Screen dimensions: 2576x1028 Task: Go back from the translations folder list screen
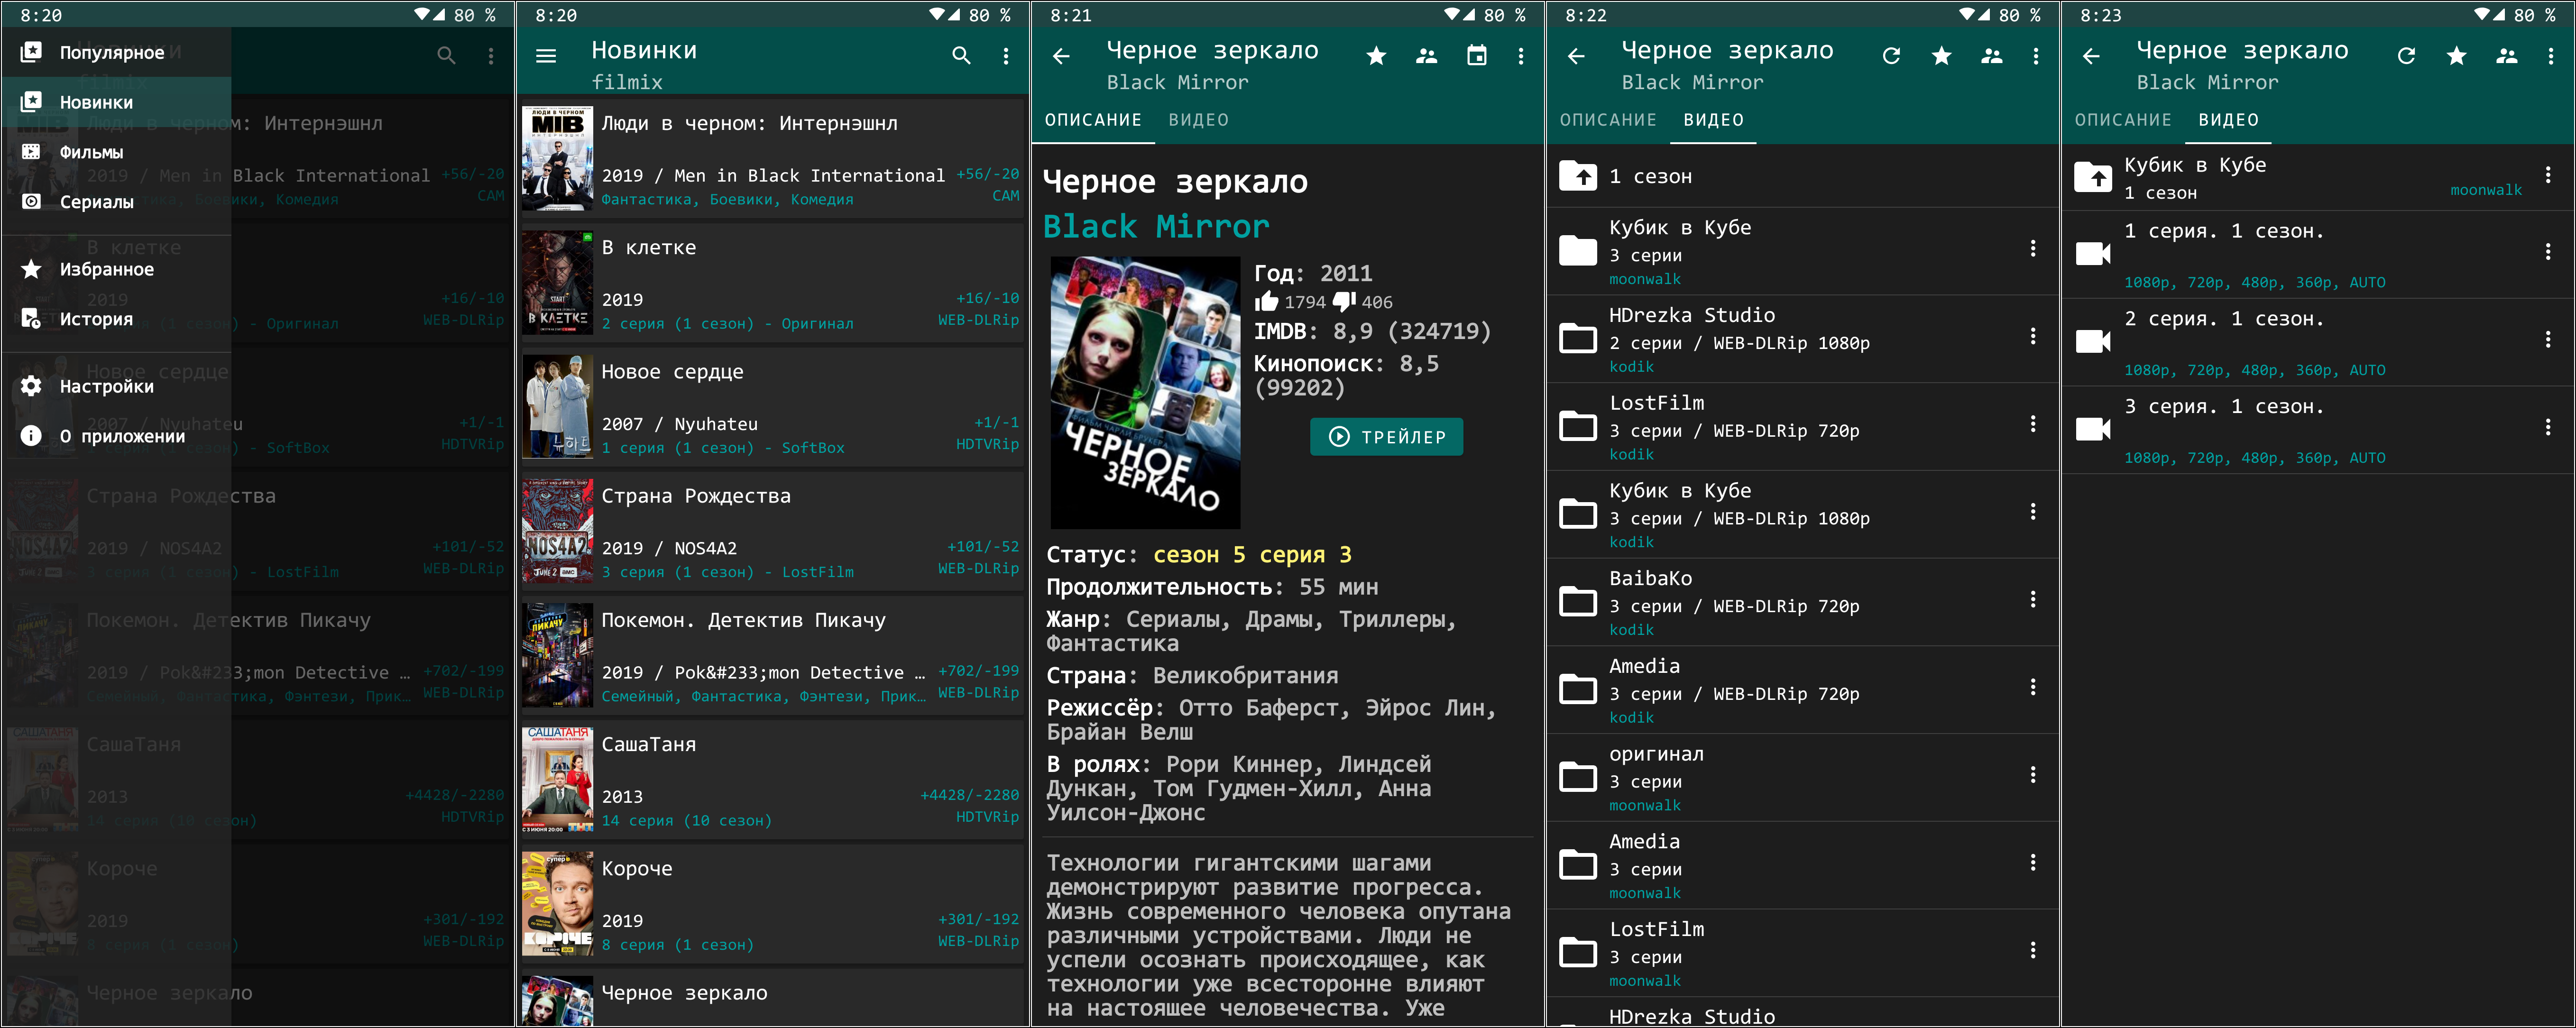(1576, 56)
